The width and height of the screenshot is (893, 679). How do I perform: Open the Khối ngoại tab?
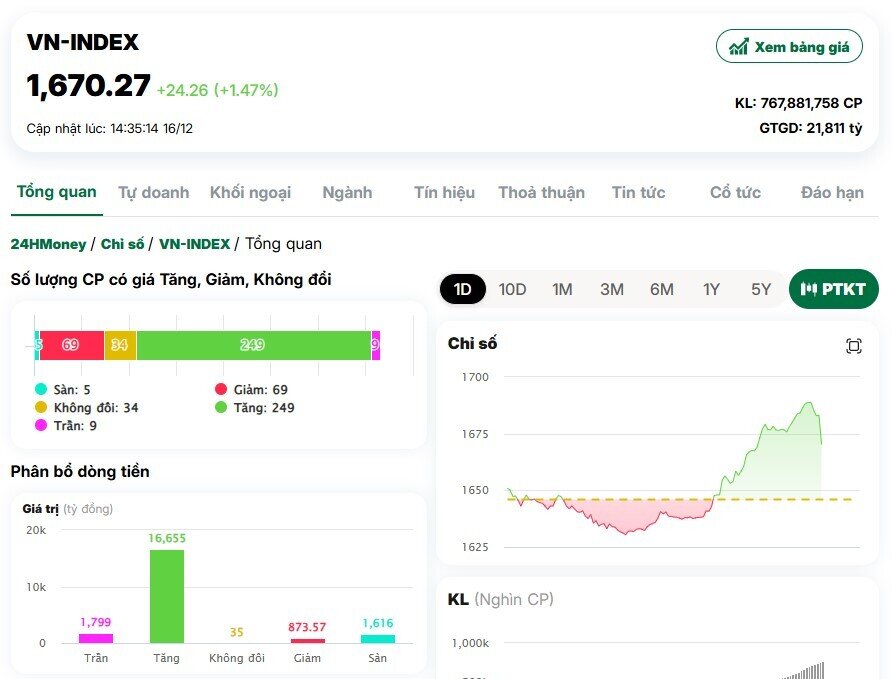tap(249, 192)
